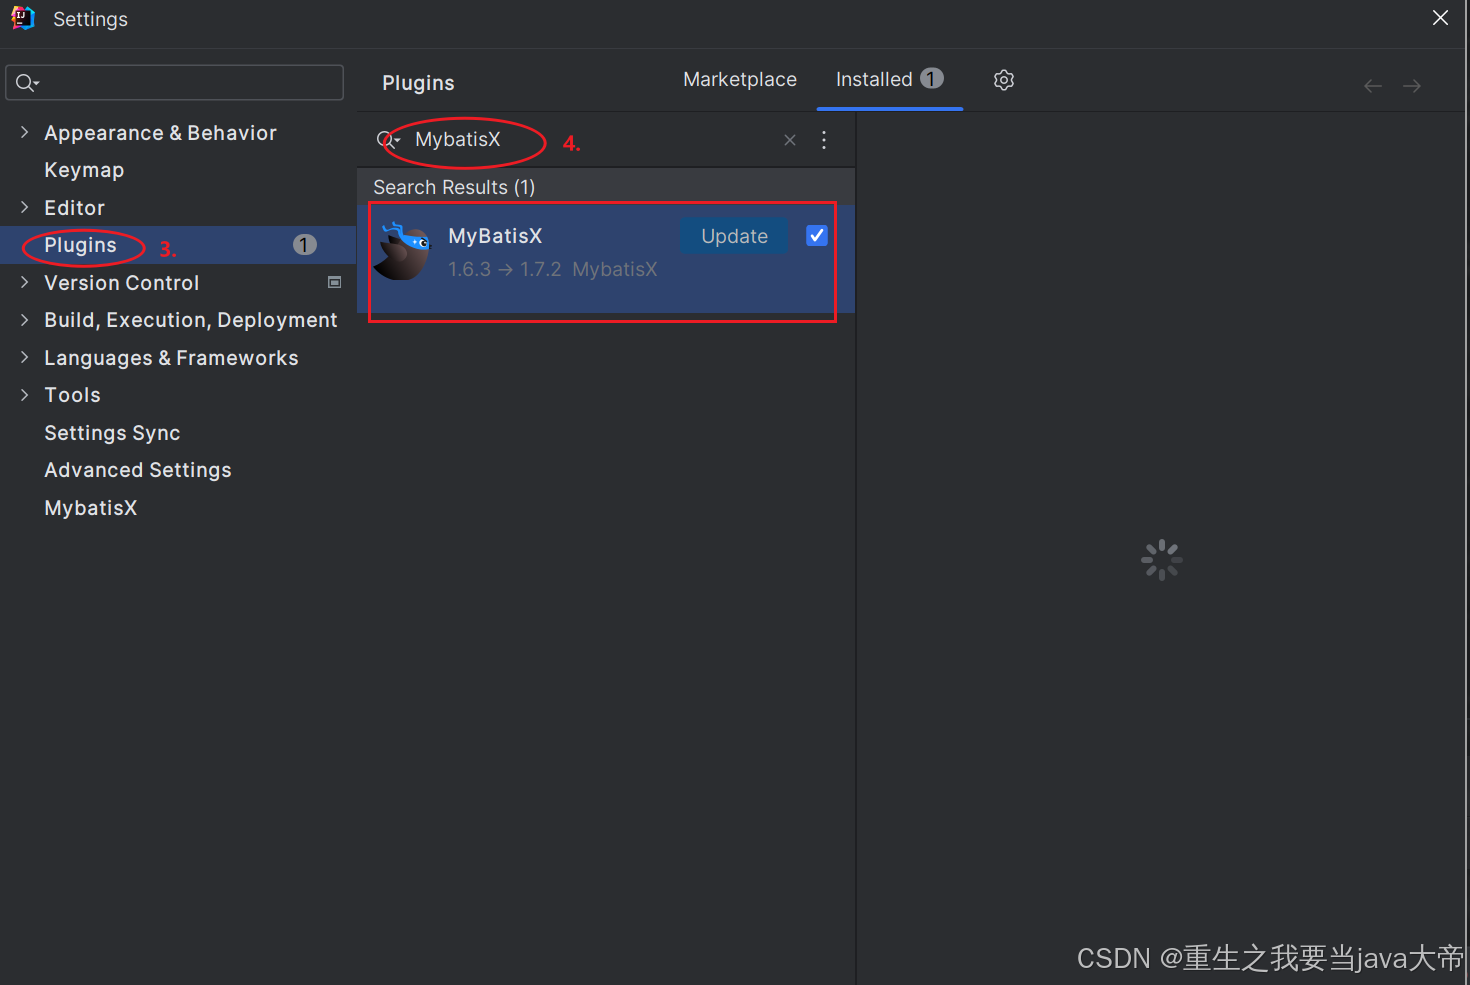Expand Appearance & Behavior section

coord(25,133)
